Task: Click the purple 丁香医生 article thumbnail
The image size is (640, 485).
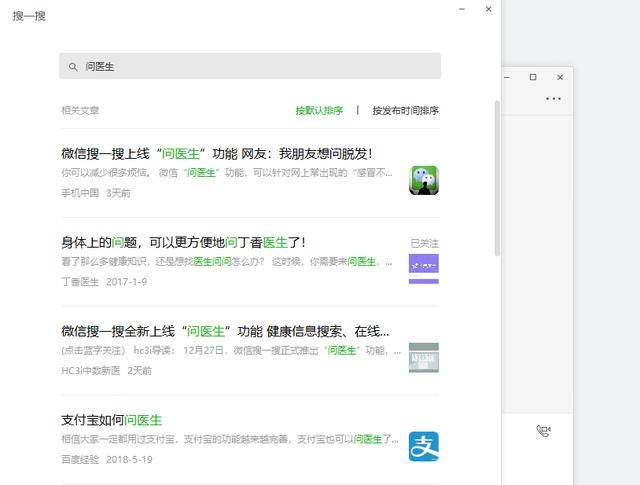Action: [423, 269]
